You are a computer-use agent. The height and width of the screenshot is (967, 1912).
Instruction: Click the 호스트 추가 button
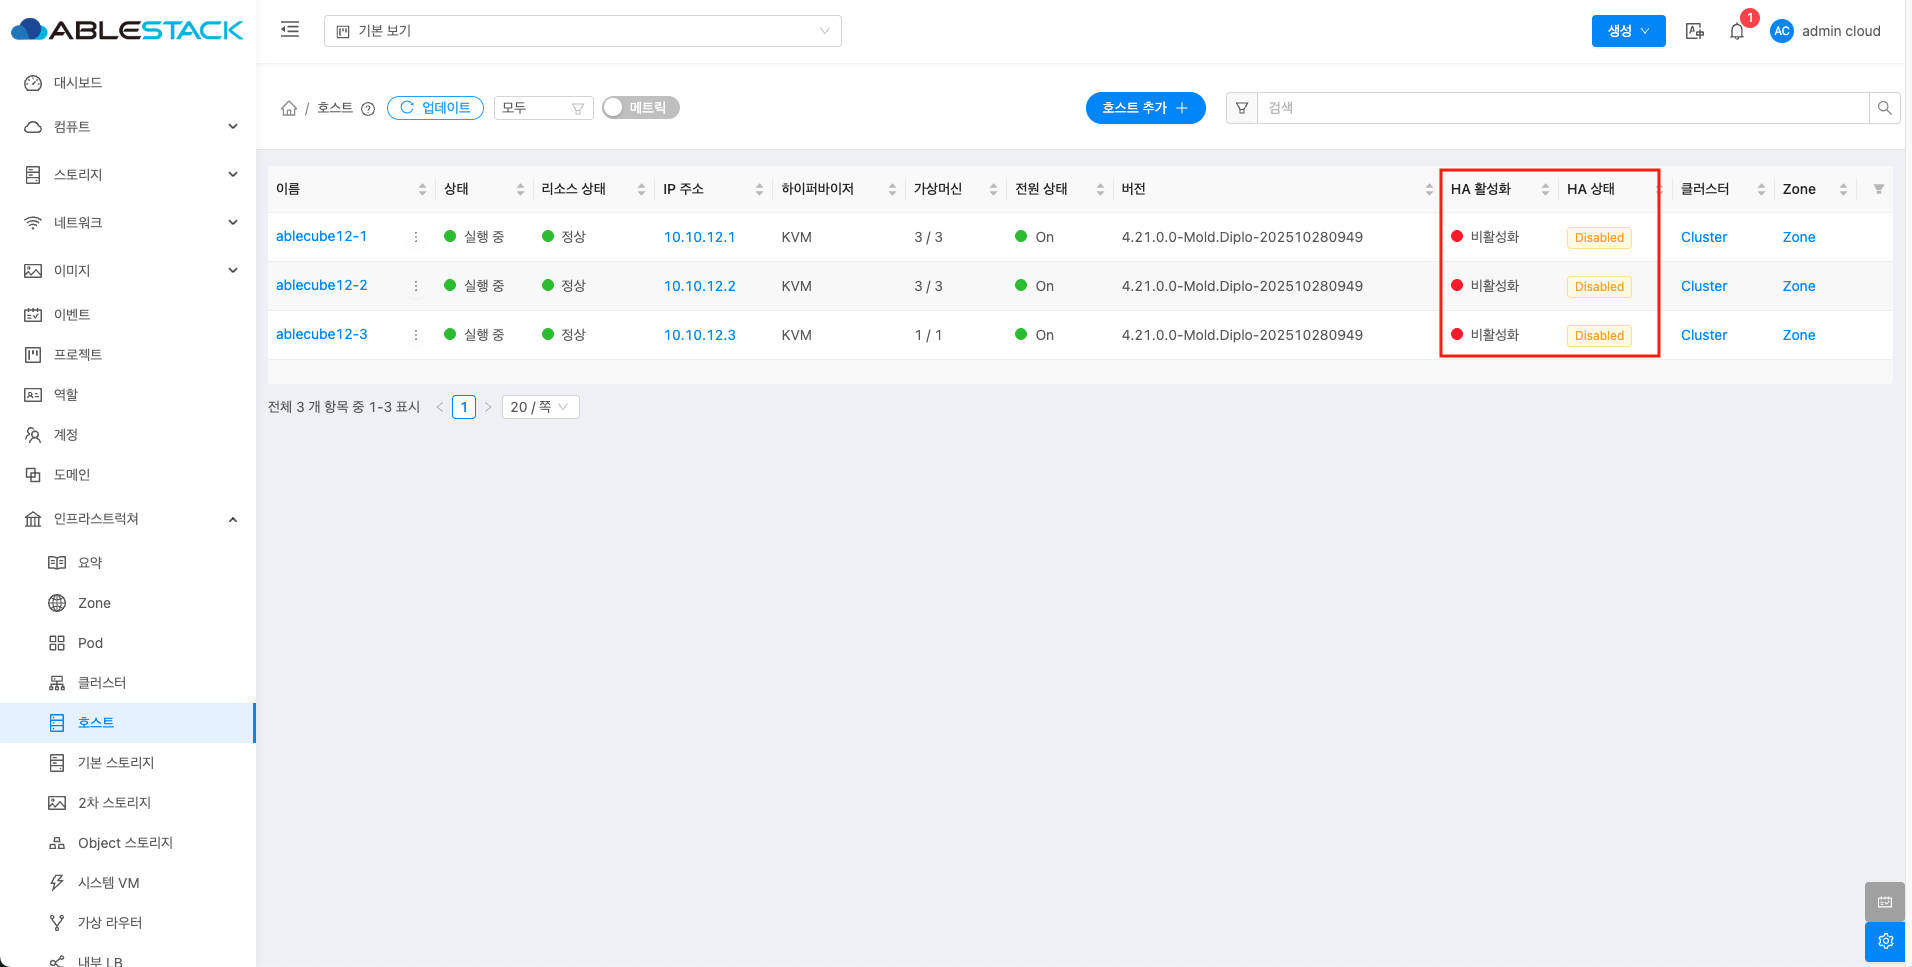click(x=1145, y=108)
